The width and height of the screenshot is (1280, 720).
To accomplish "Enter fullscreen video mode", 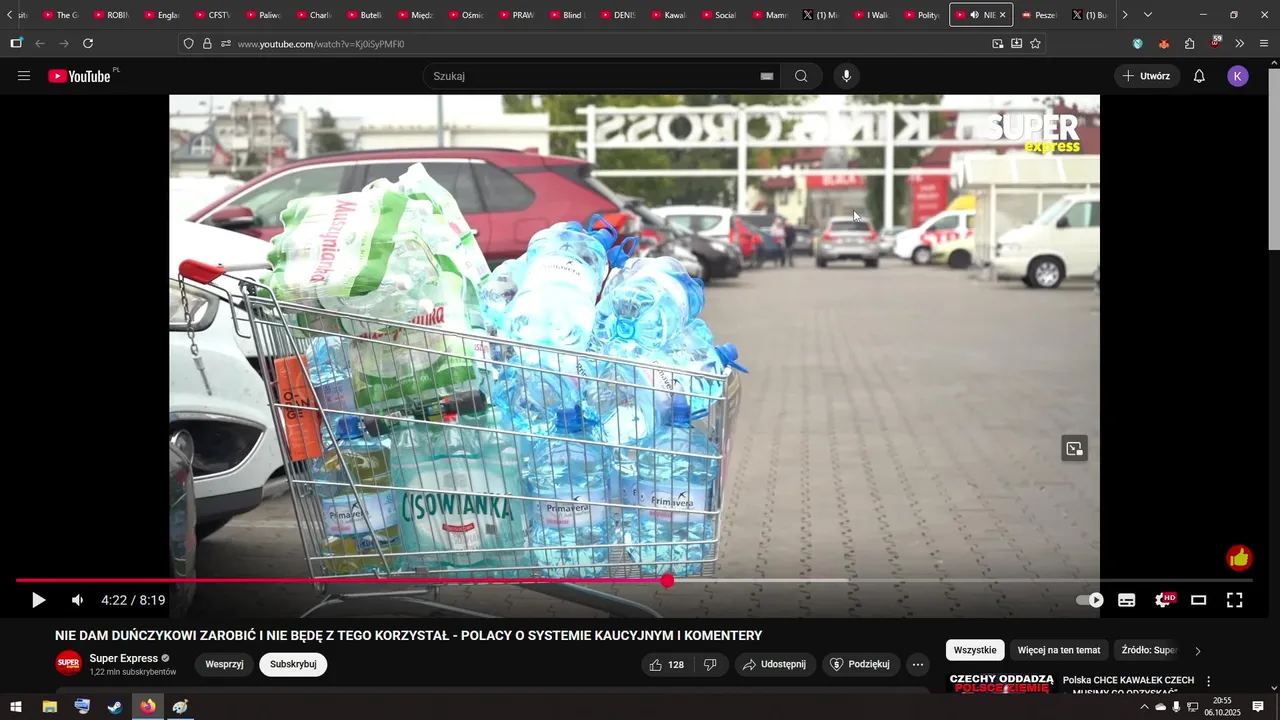I will click(1235, 600).
